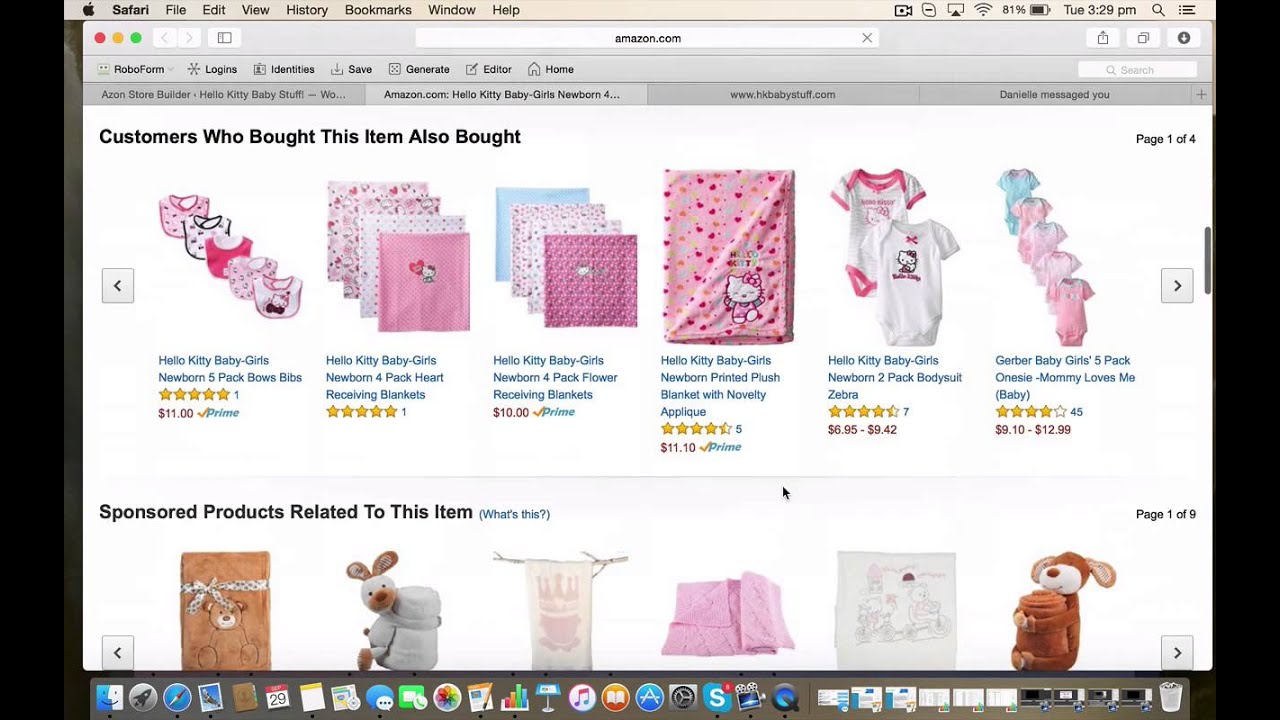Screen dimensions: 1280x720
Task: Click the page scrollbar thumb
Action: coord(1207,260)
